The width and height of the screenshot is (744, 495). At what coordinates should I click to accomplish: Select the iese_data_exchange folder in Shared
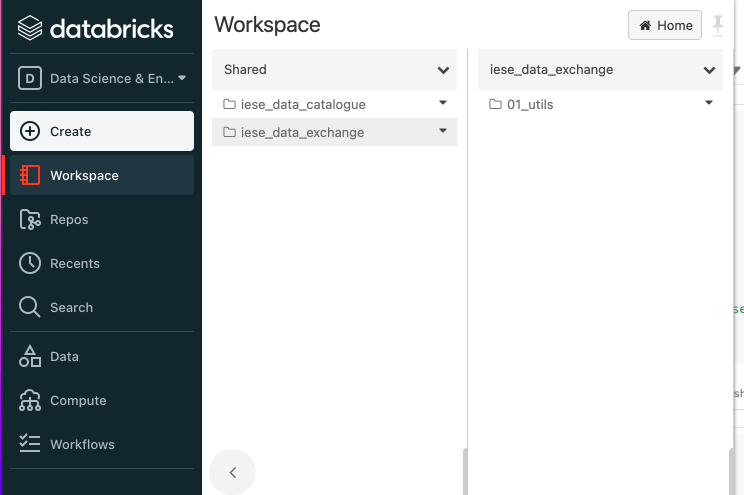click(x=302, y=132)
